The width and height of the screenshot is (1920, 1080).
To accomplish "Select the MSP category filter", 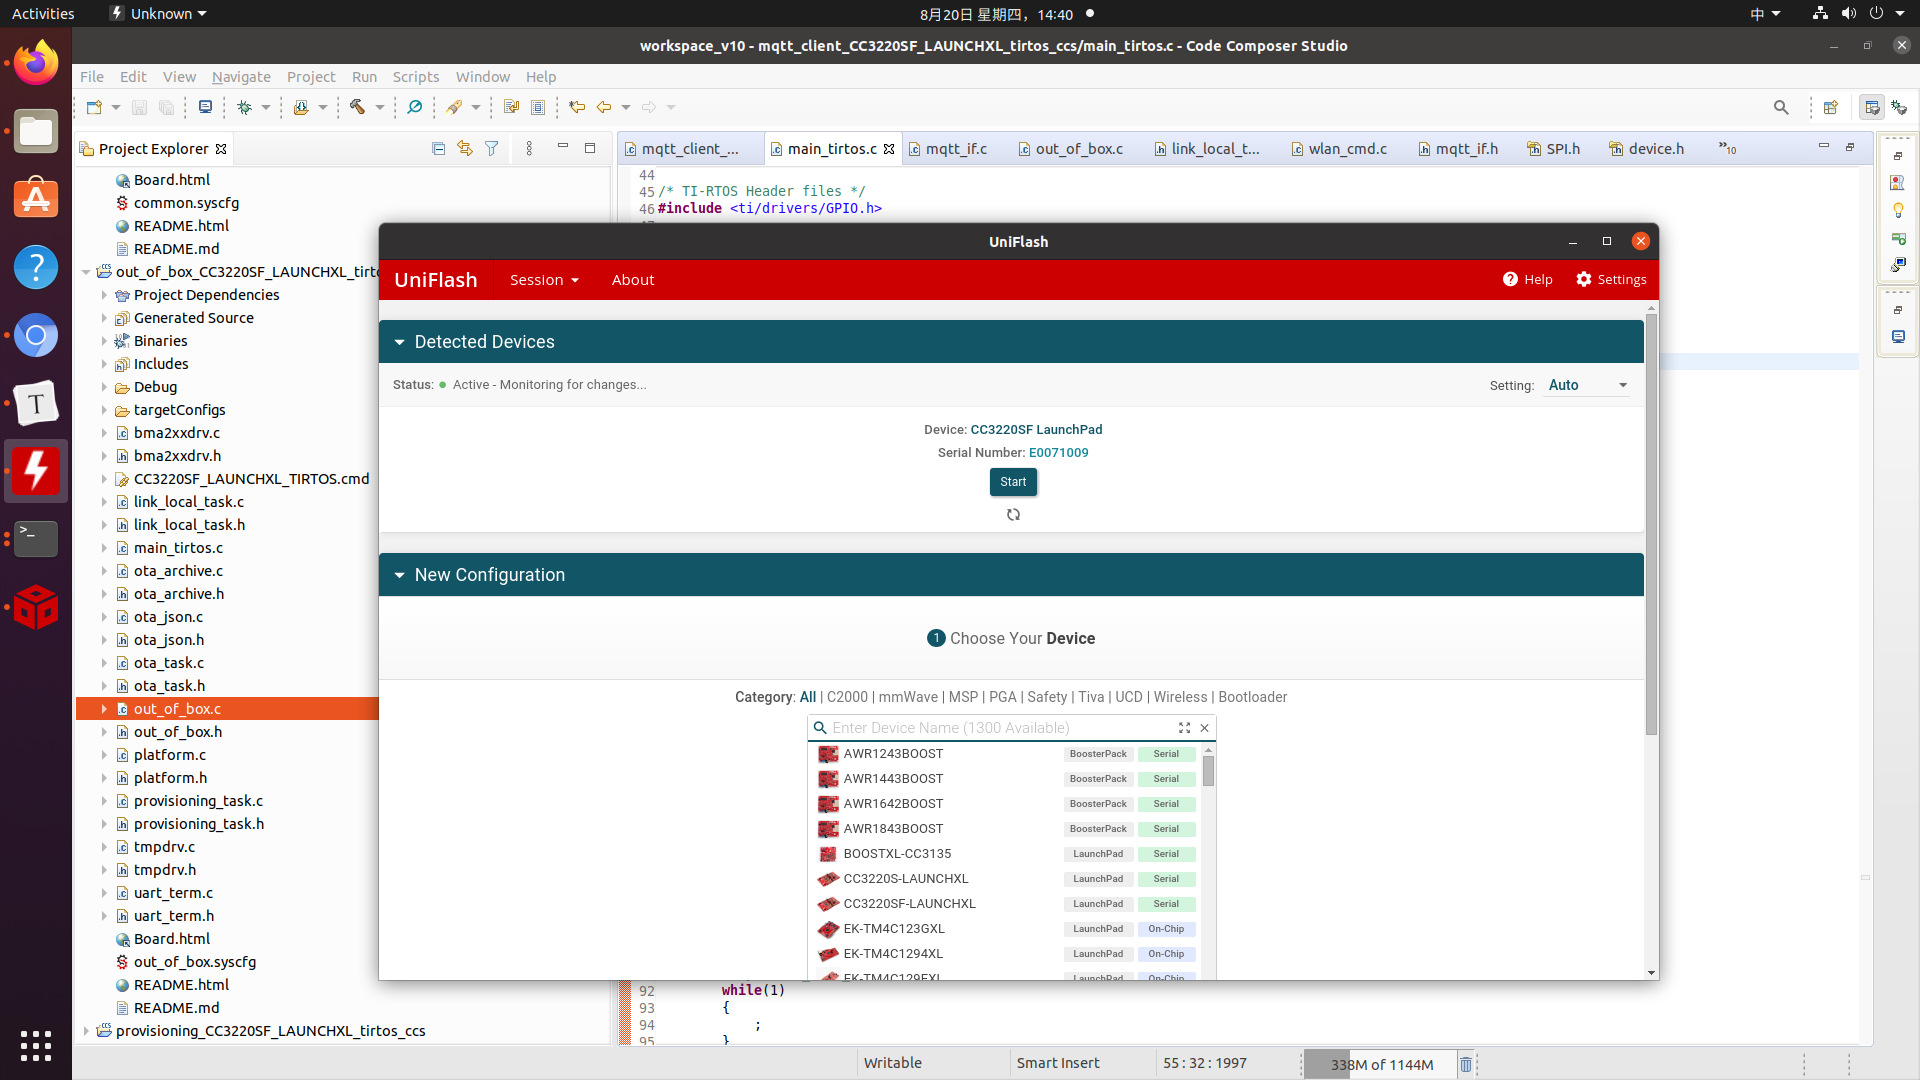I will [963, 697].
